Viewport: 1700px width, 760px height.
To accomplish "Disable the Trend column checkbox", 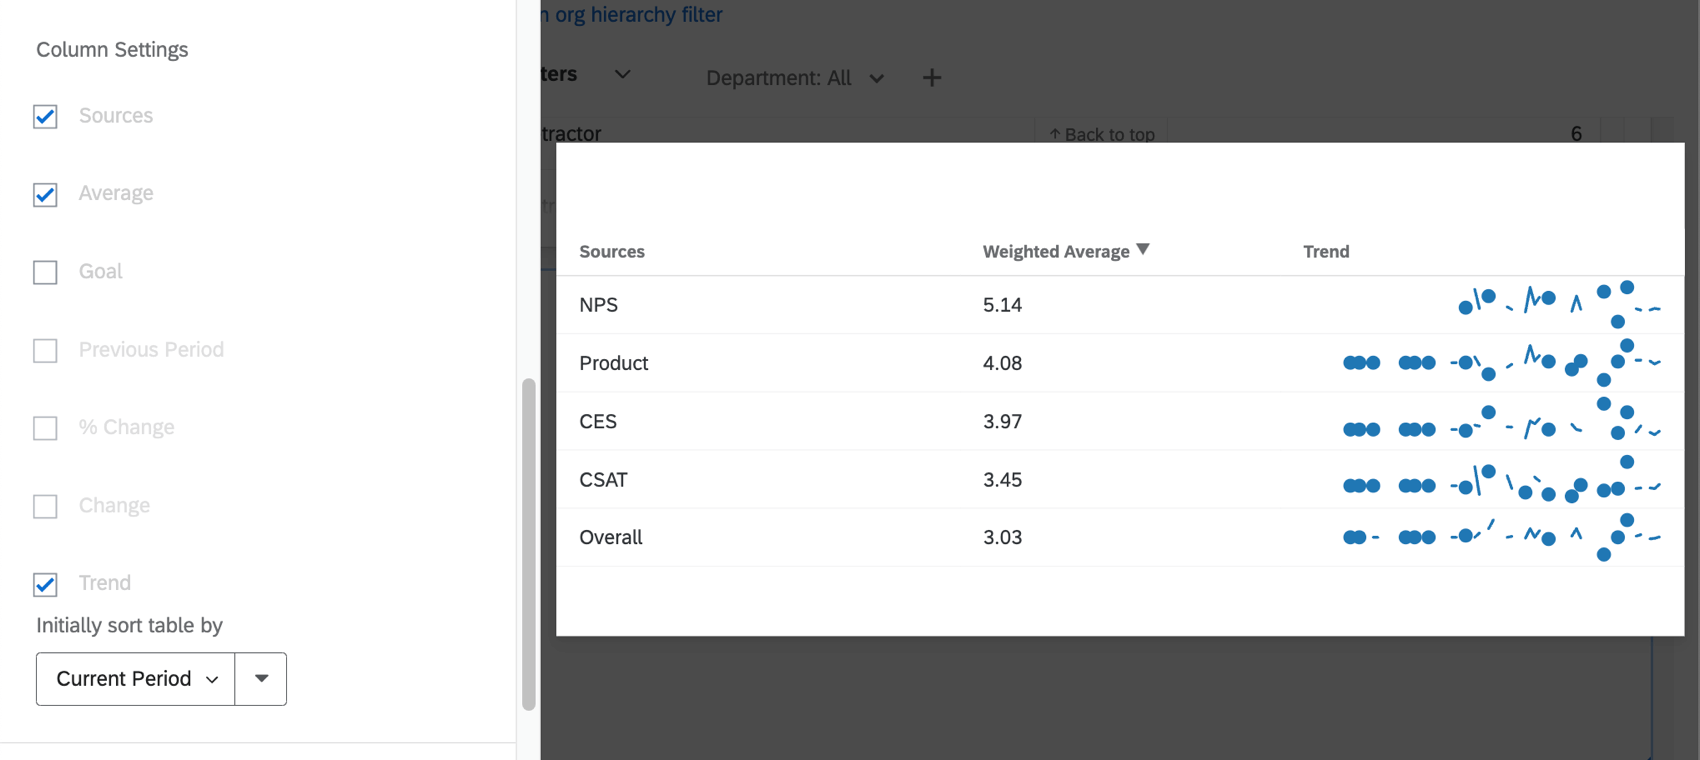I will pos(45,584).
